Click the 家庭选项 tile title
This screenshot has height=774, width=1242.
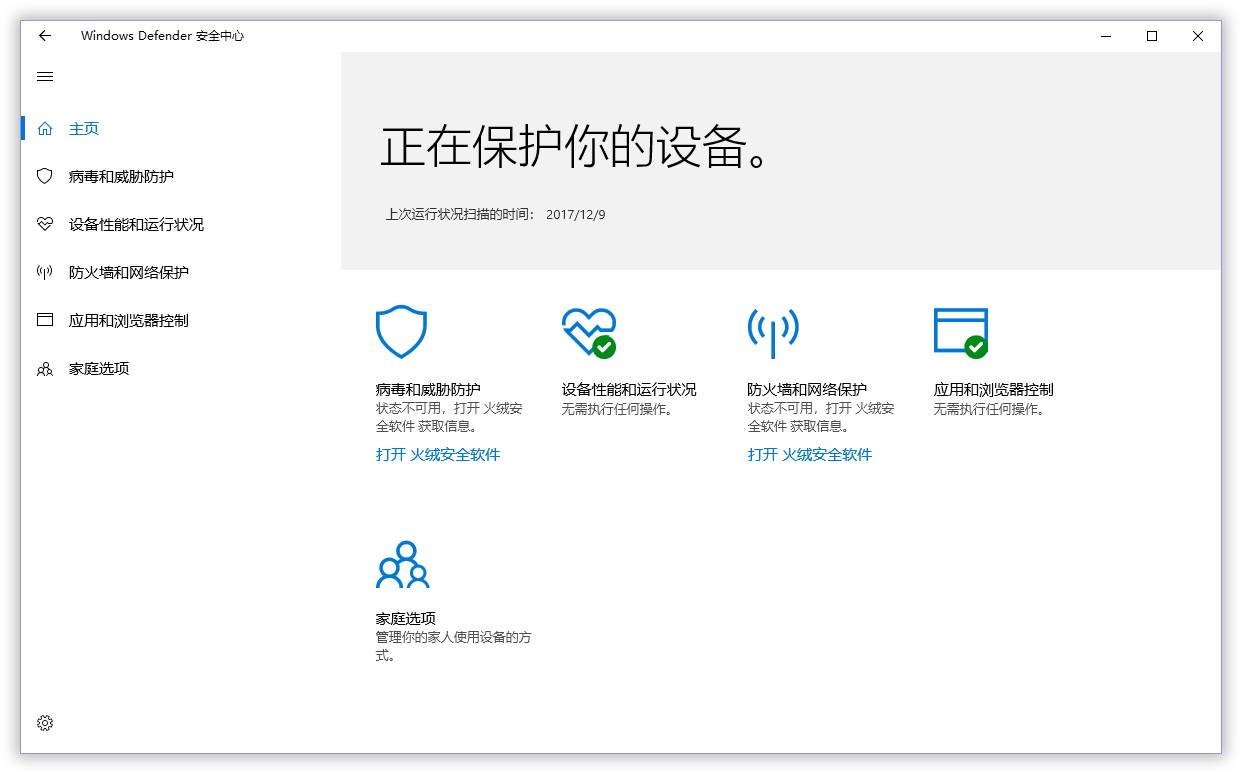tap(406, 619)
